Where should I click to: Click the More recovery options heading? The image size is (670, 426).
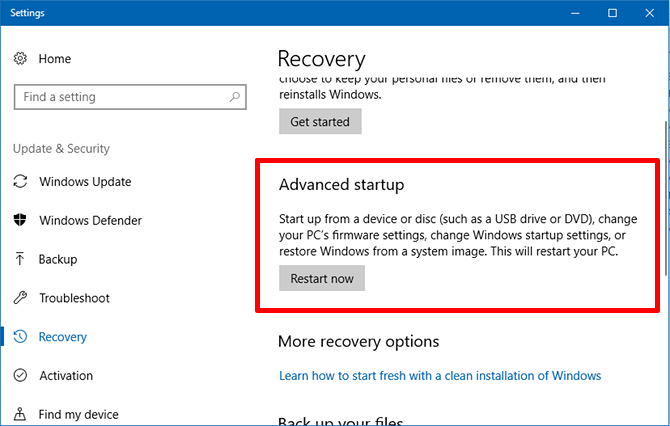tap(359, 341)
